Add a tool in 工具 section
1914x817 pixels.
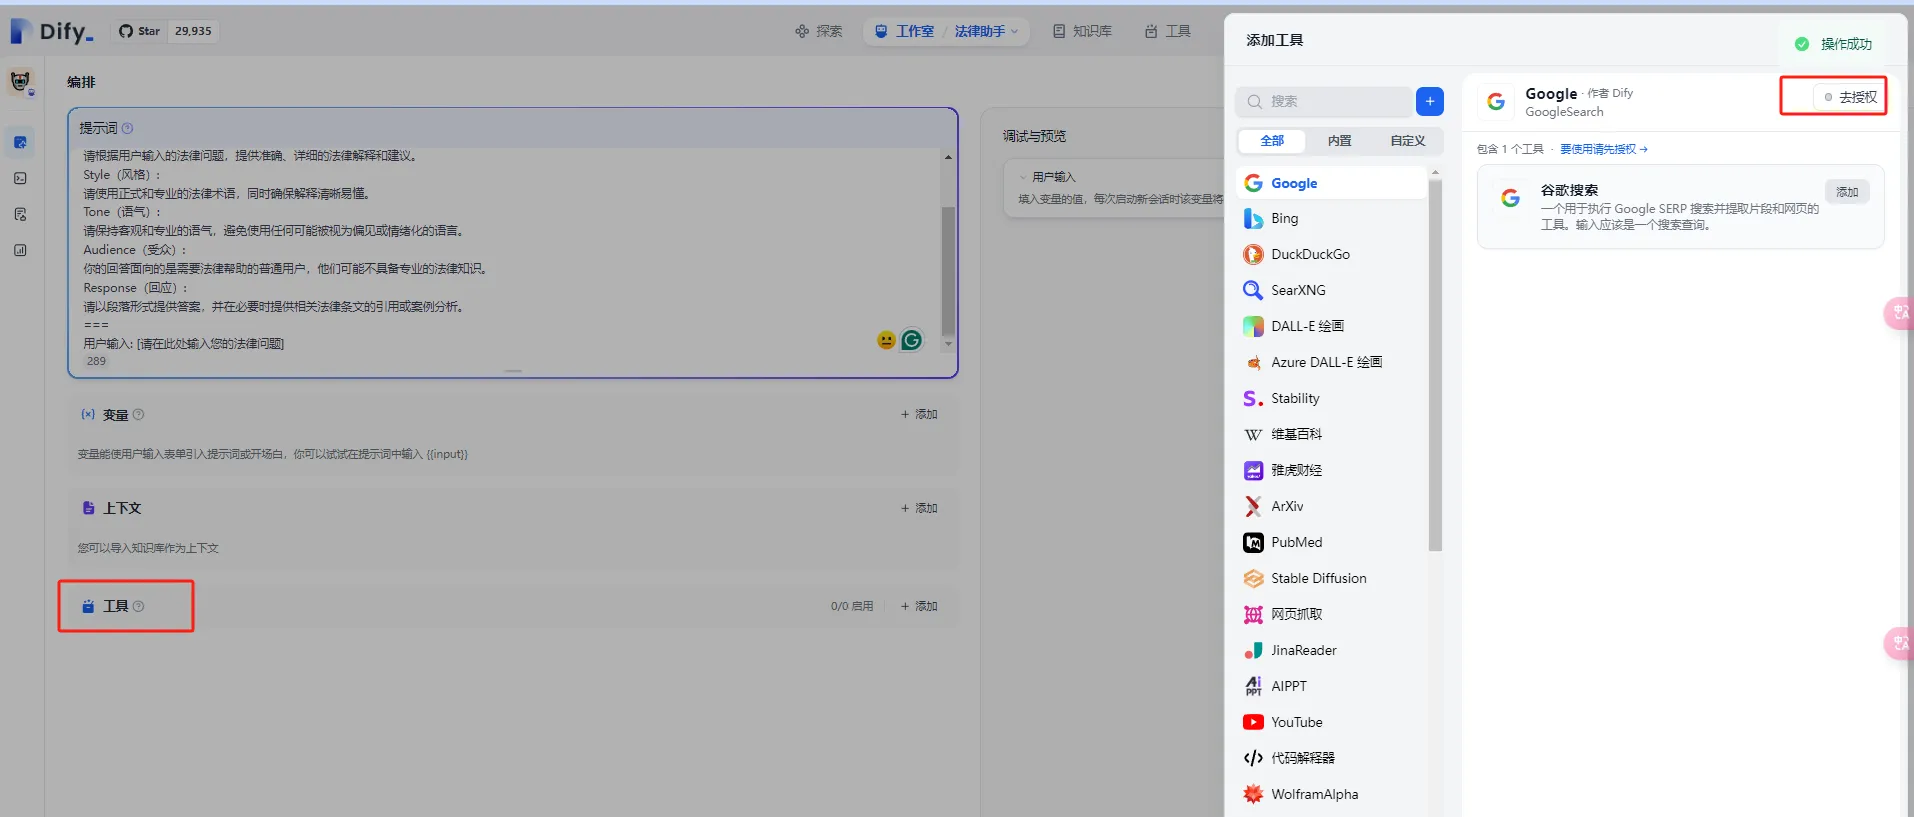(919, 606)
